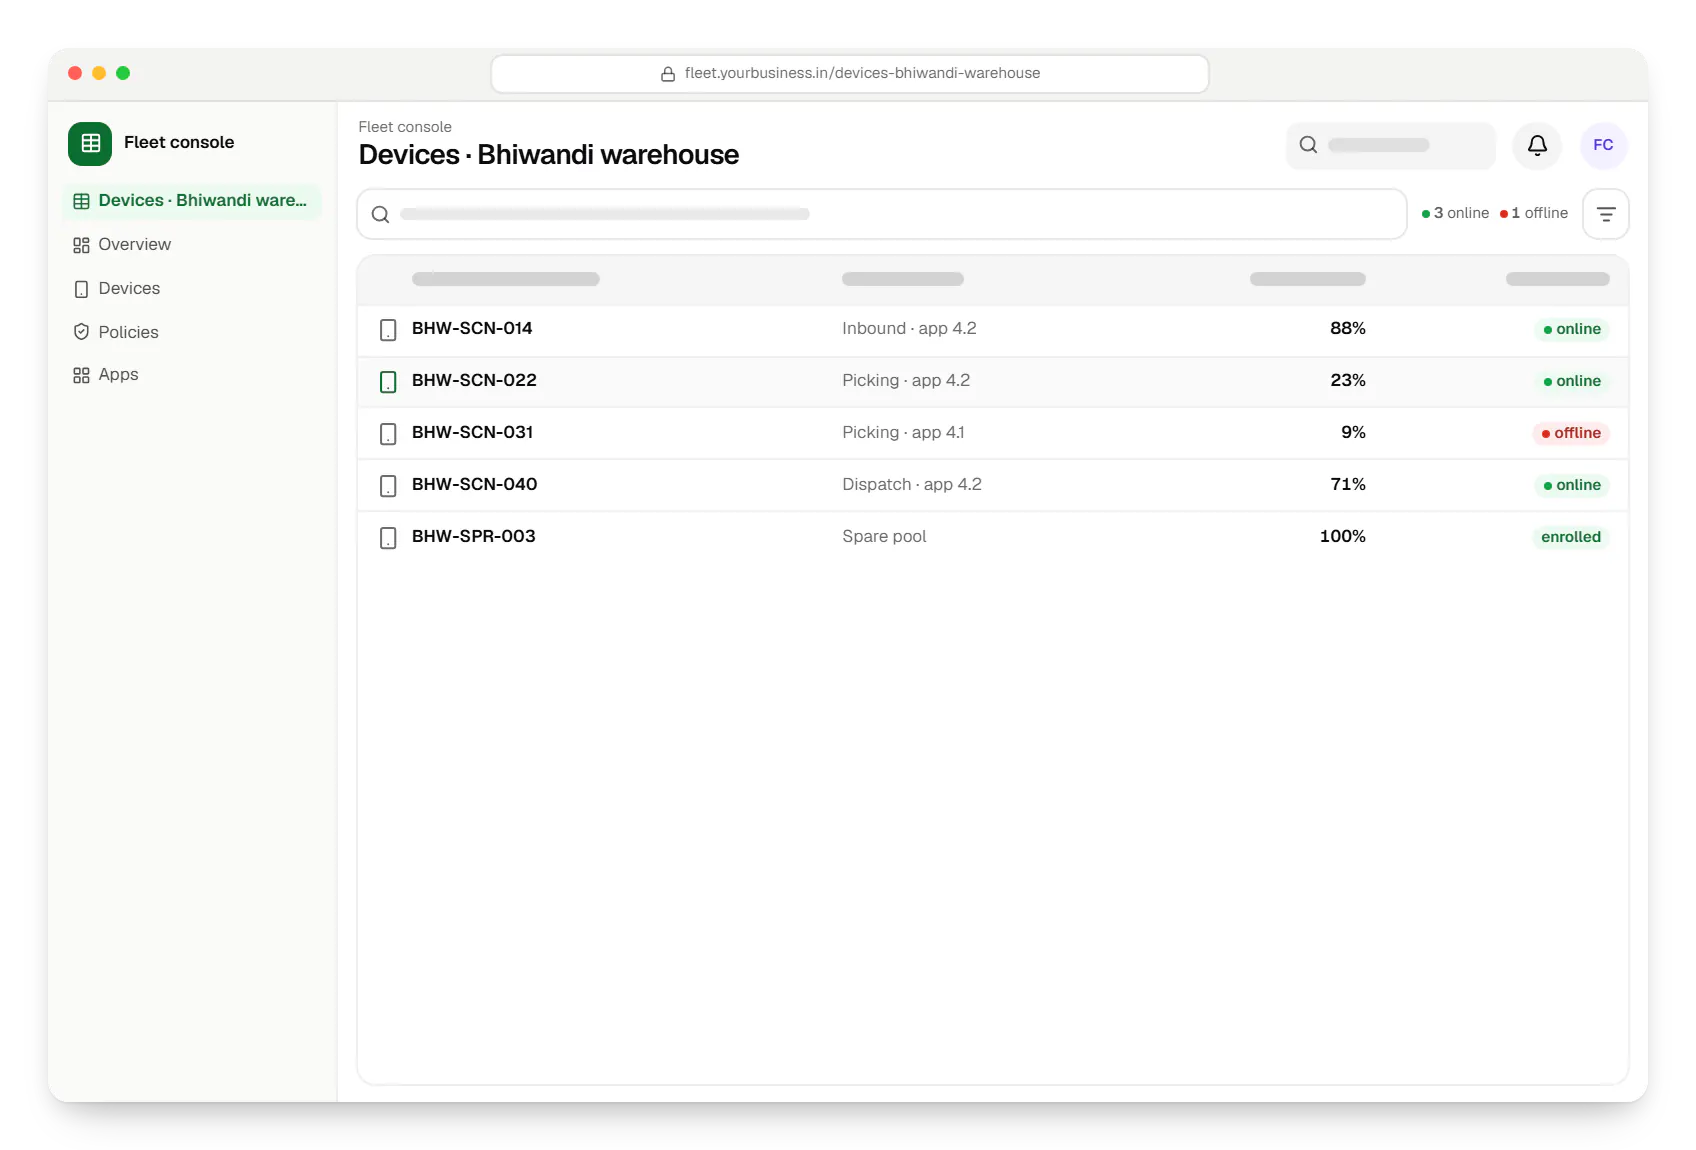This screenshot has height=1150, width=1696.
Task: Click the lock icon in address bar
Action: click(x=668, y=74)
